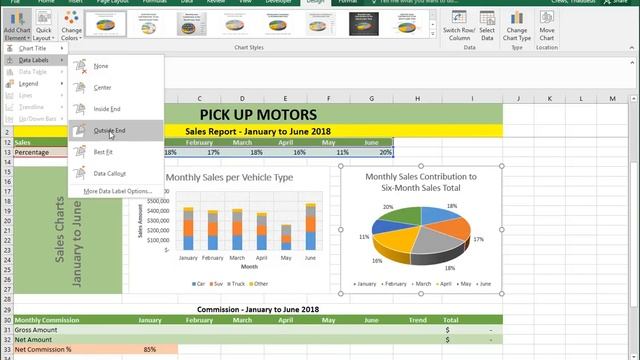Choose Data Callout label option
The width and height of the screenshot is (640, 360).
click(116, 173)
